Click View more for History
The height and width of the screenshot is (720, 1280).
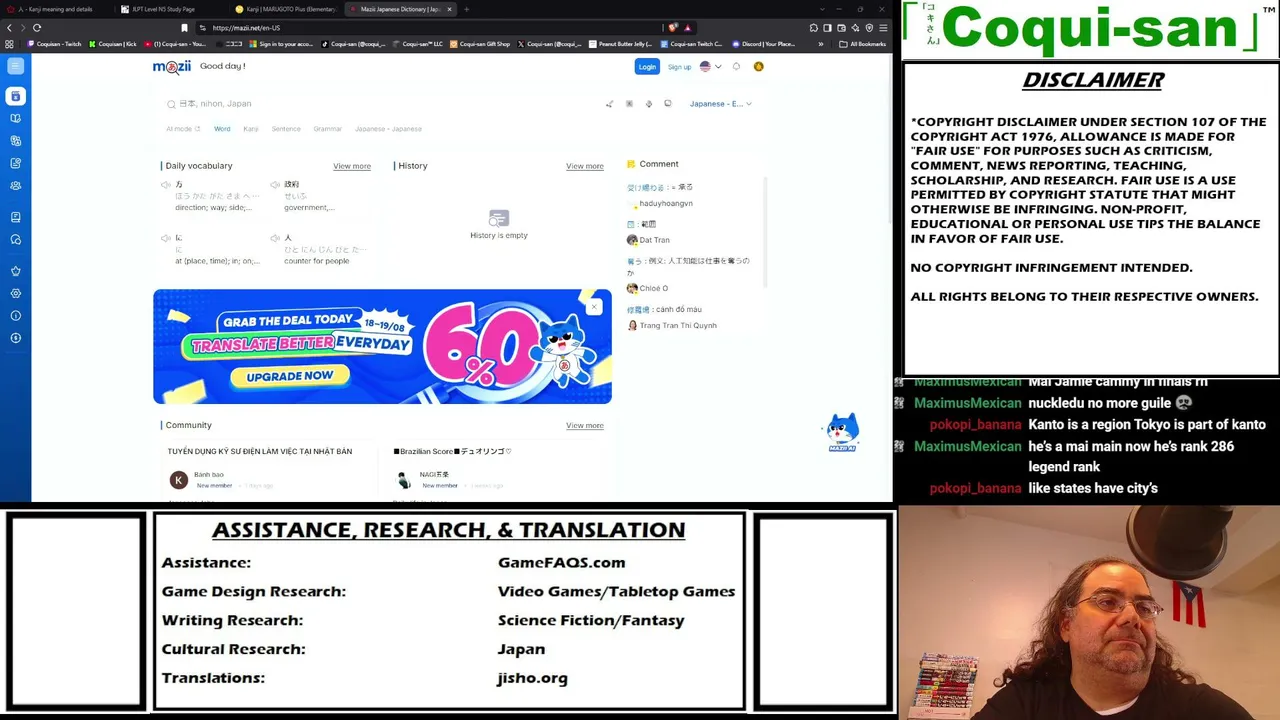coord(585,166)
